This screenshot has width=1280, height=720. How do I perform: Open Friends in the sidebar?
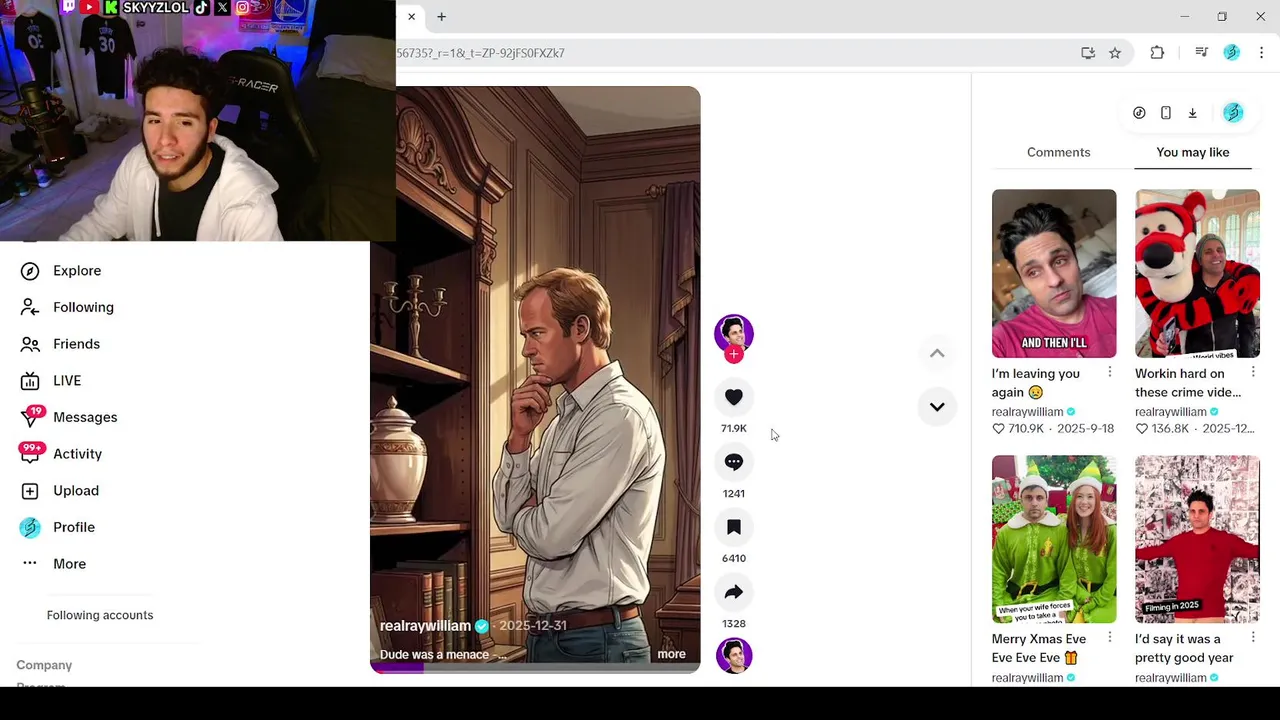click(76, 344)
